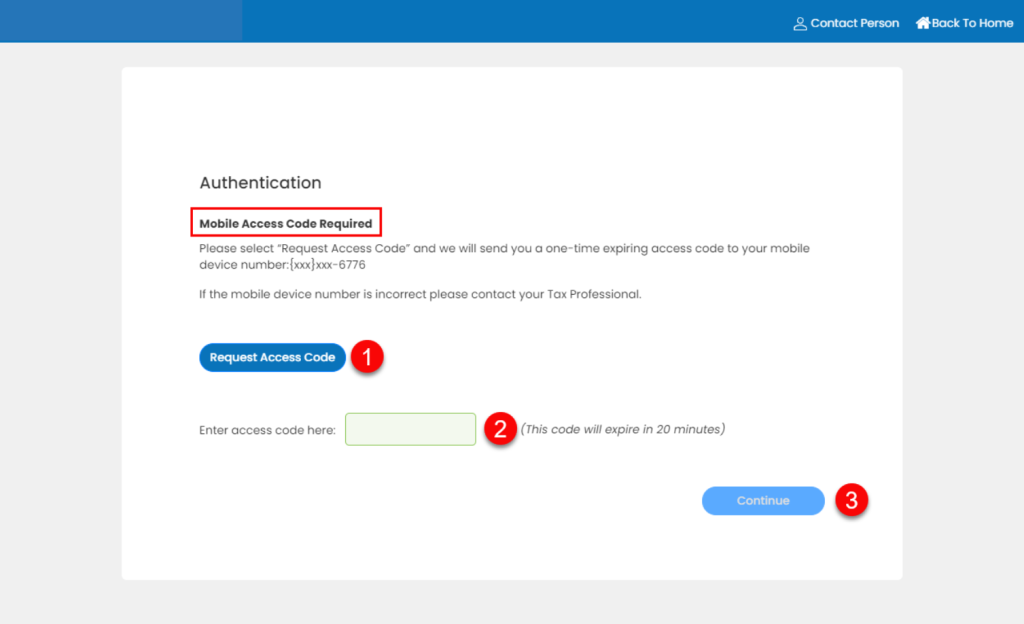Focus the access code input field
Screen dimensions: 1024x624
[x=410, y=429]
